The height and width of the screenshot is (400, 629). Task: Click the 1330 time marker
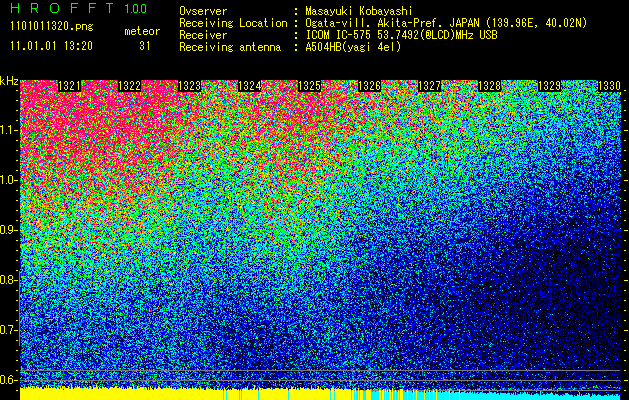[x=609, y=86]
